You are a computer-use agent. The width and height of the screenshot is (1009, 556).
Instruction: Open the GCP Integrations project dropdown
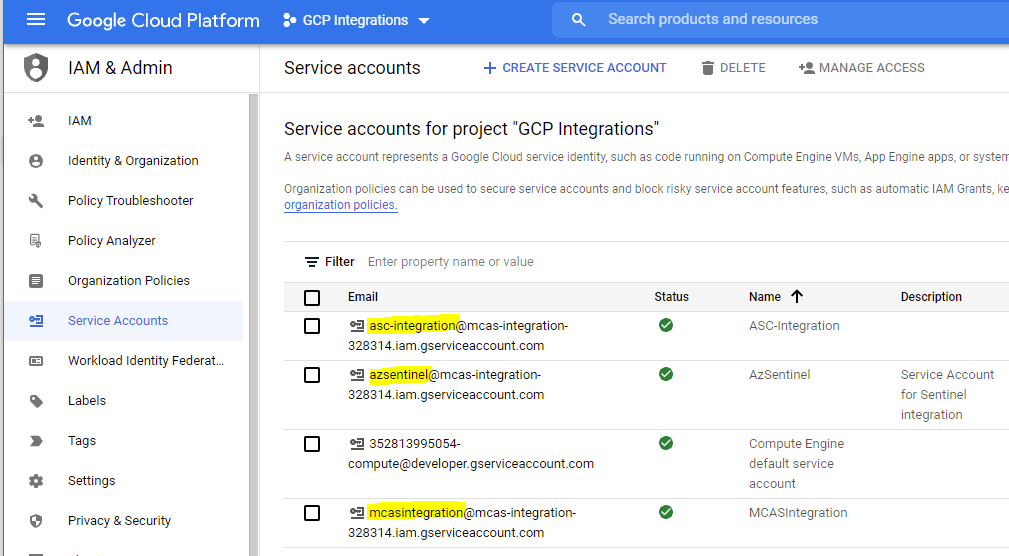pyautogui.click(x=356, y=20)
